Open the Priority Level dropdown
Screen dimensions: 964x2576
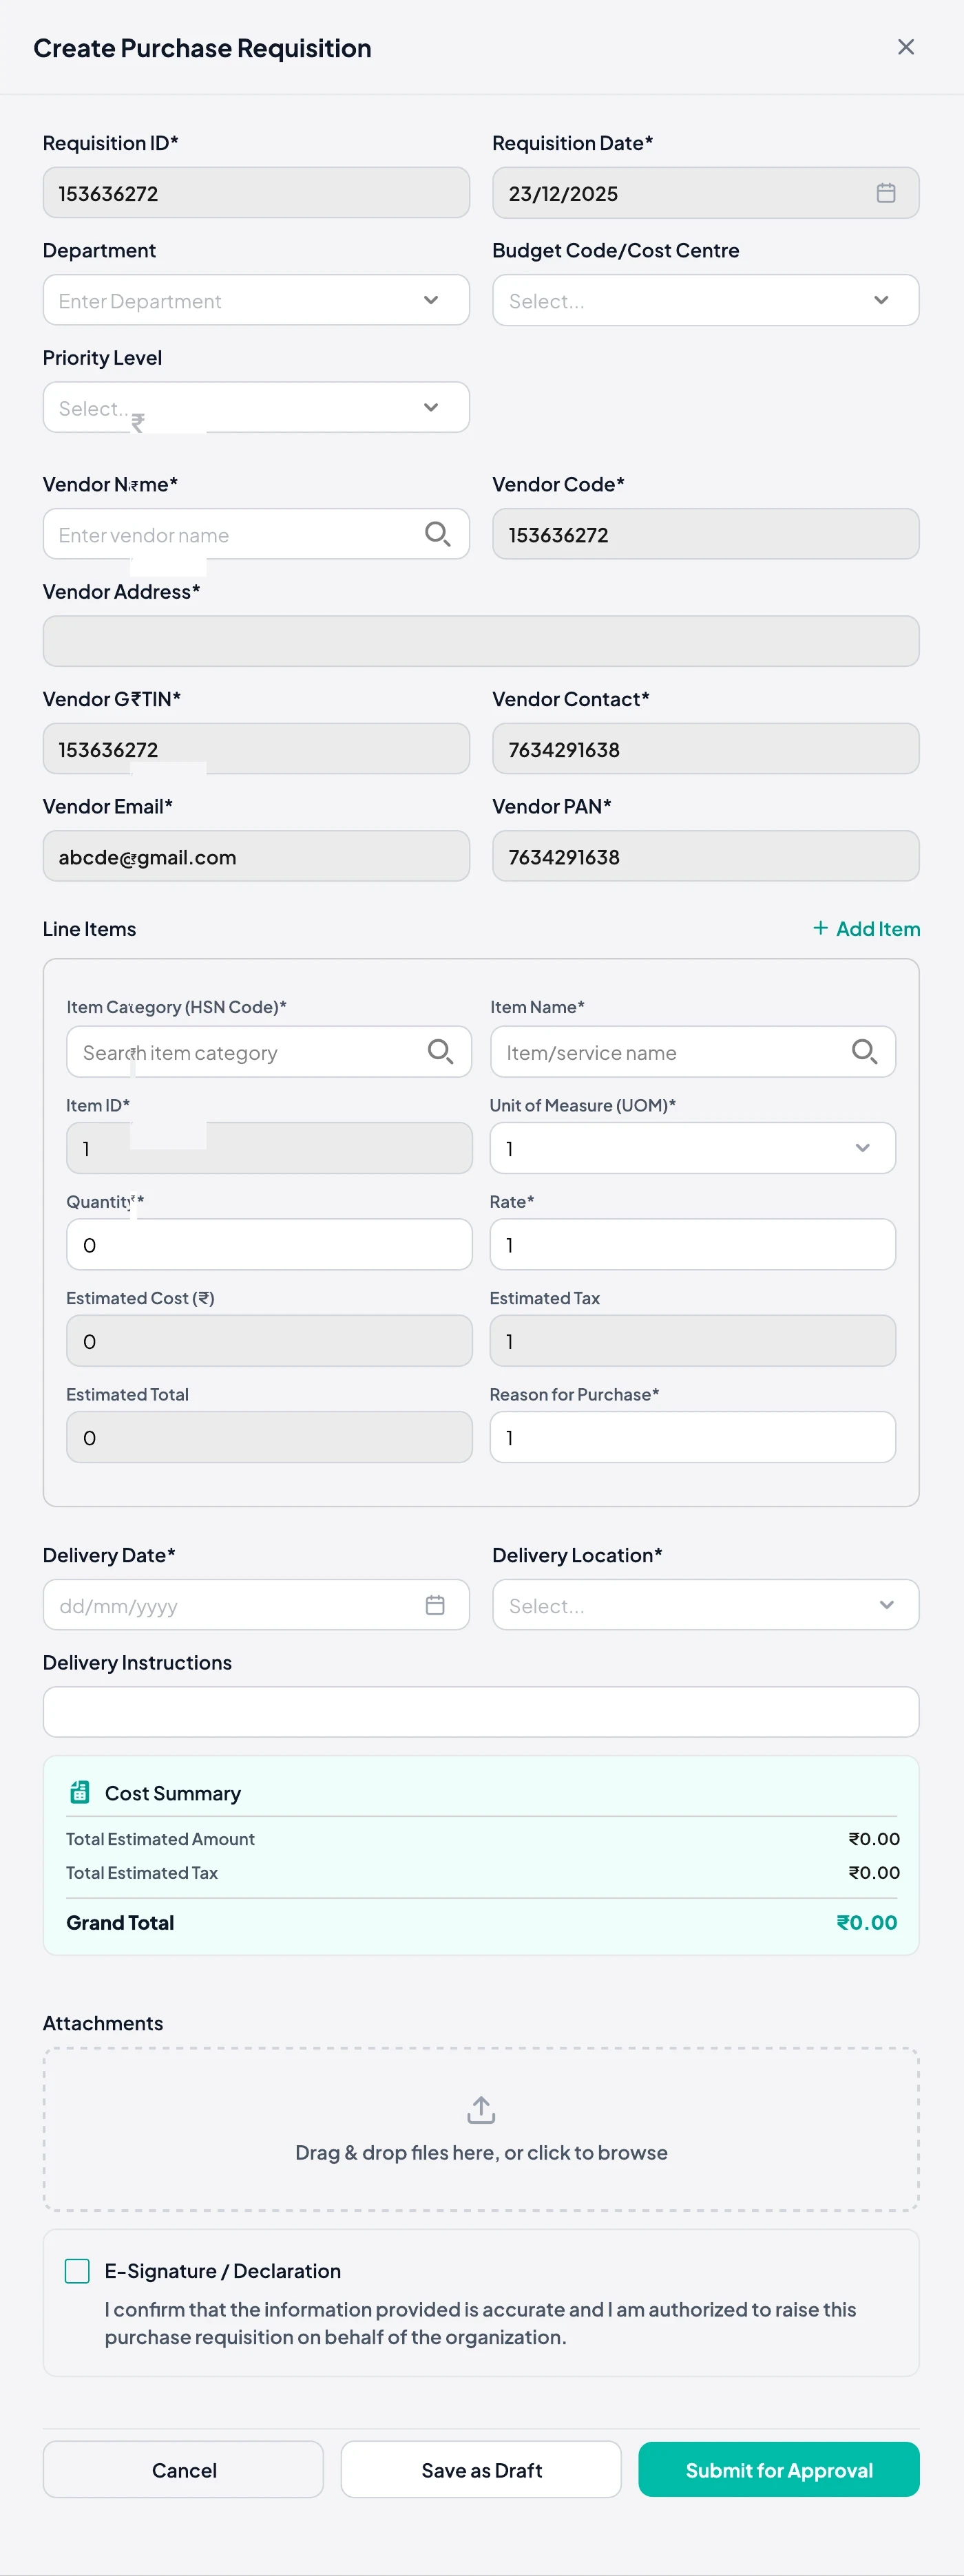pos(256,407)
